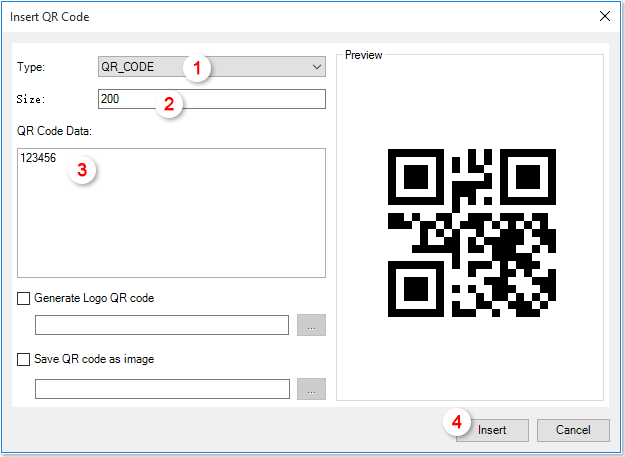Open the Type dropdown showing QR_CODE
625x457 pixels.
[212, 67]
